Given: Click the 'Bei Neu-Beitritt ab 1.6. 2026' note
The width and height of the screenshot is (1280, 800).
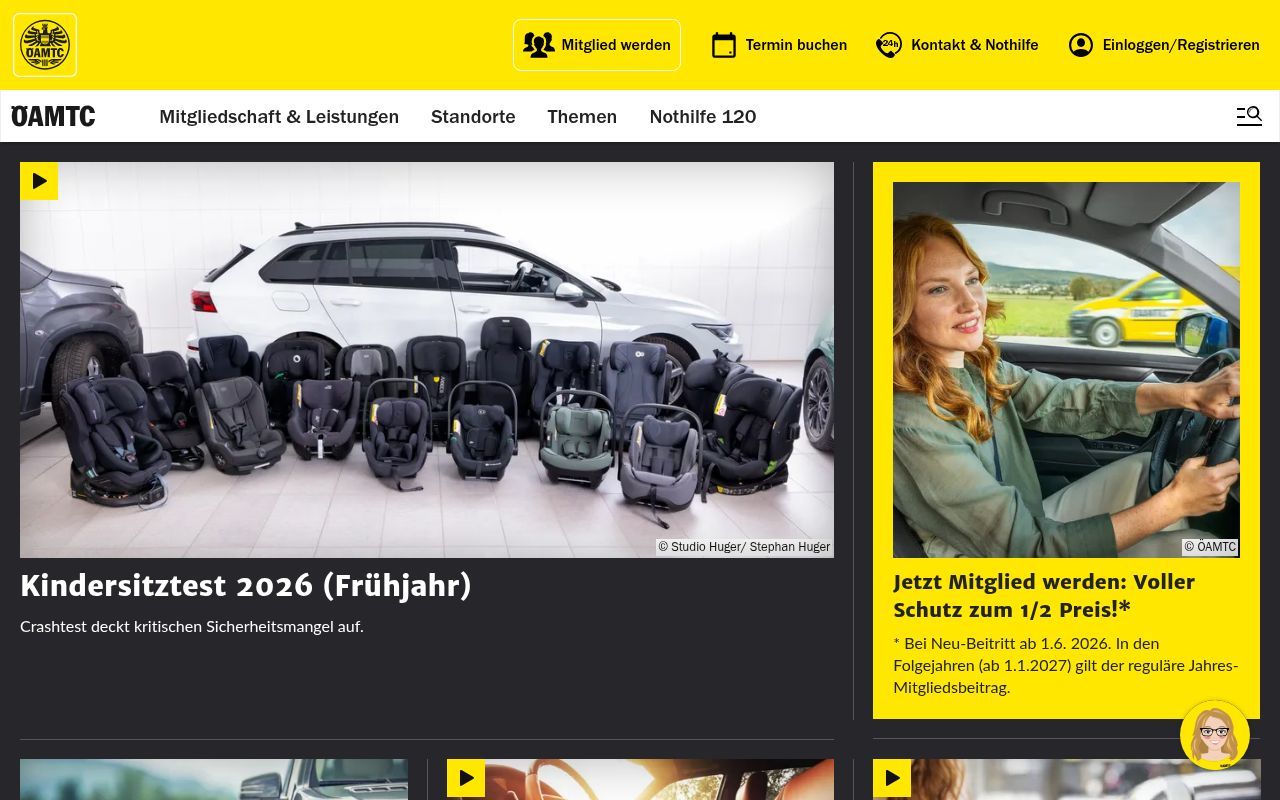Looking at the screenshot, I should pyautogui.click(x=1066, y=665).
